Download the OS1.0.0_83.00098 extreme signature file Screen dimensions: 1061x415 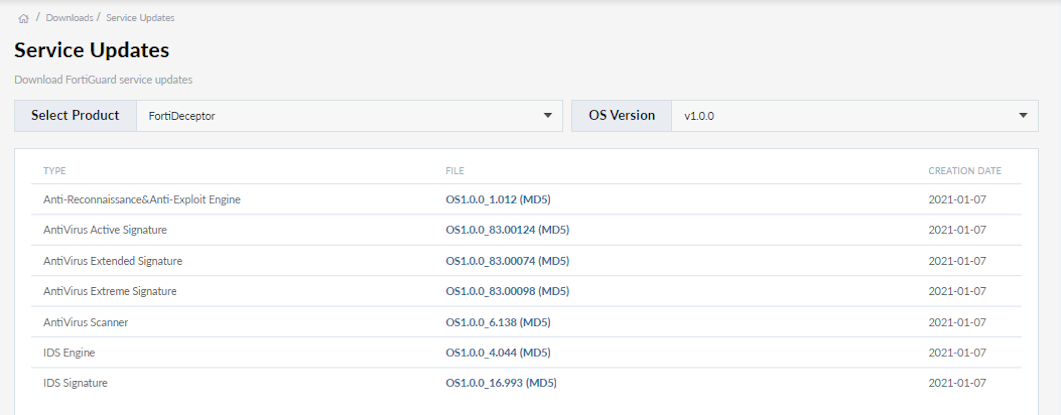490,292
